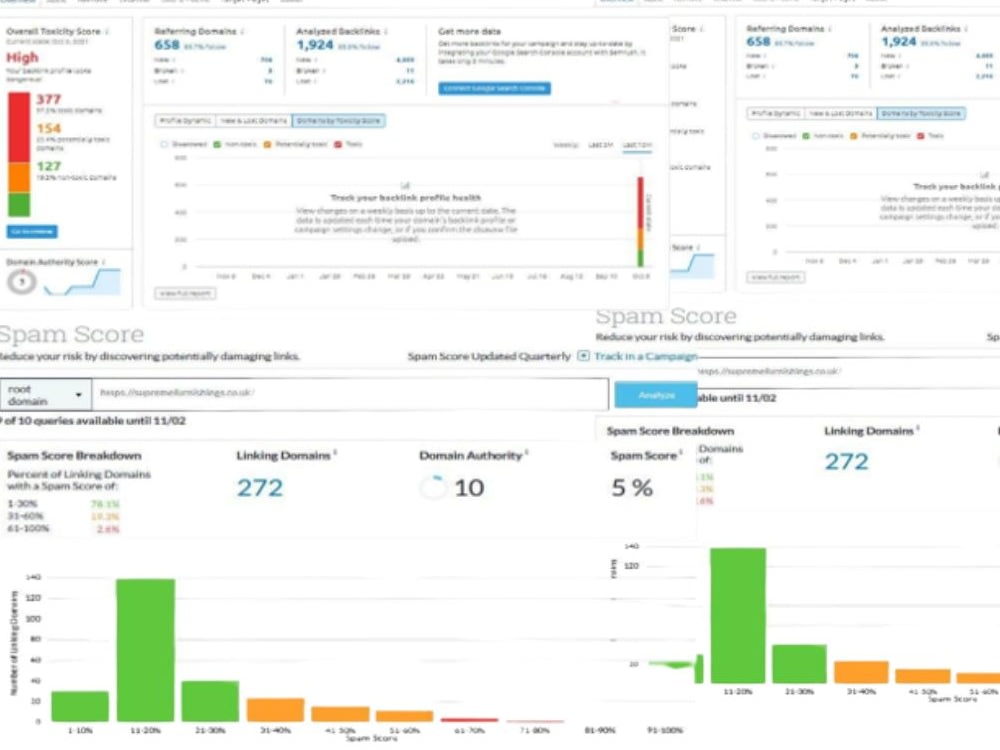The image size is (1000, 750).
Task: Click the orange segment of the toxicity bar
Action: 18,177
